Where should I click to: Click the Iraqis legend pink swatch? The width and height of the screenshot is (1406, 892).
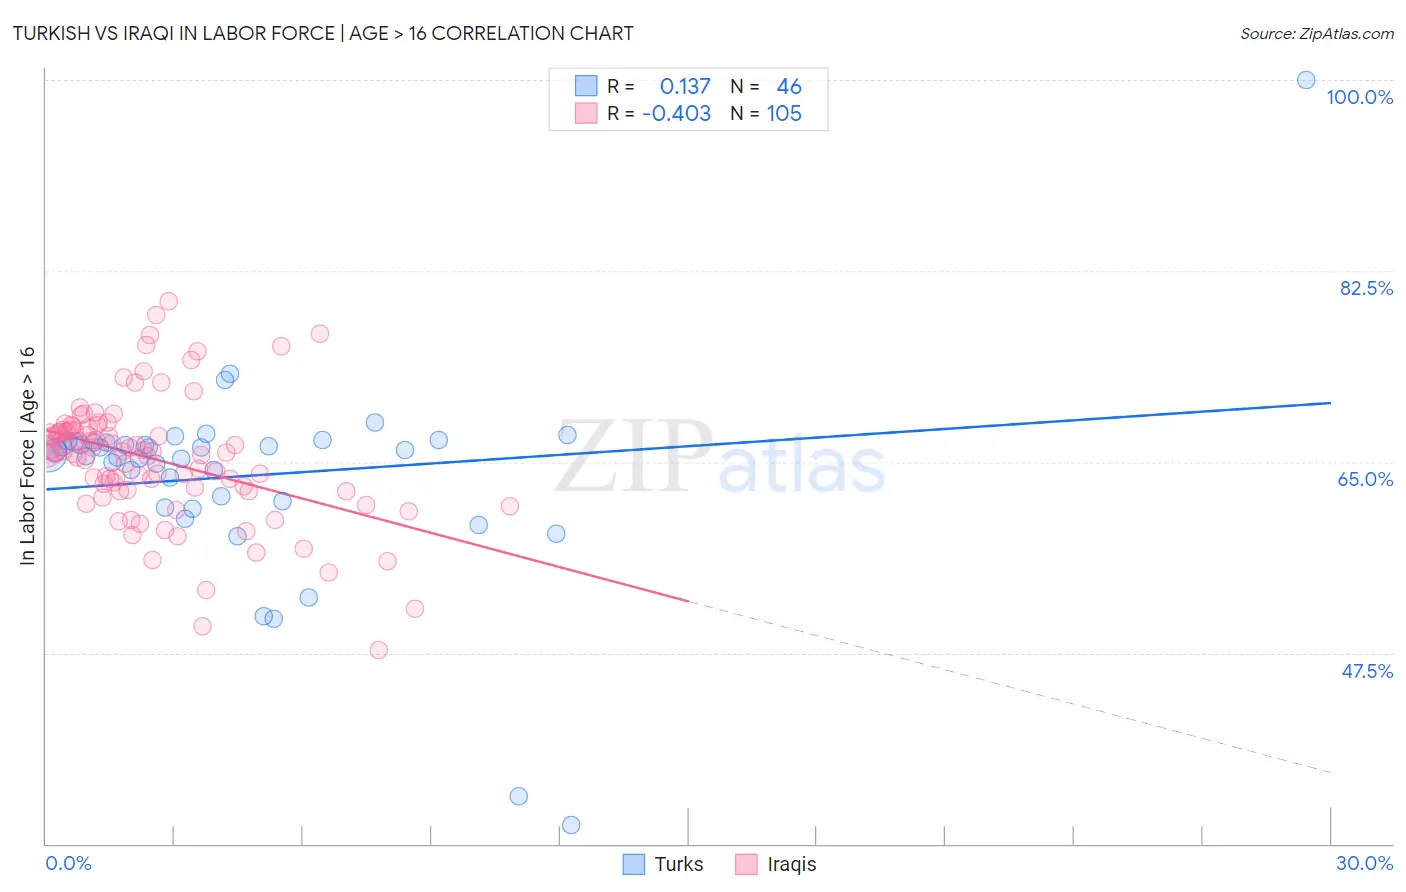746,864
